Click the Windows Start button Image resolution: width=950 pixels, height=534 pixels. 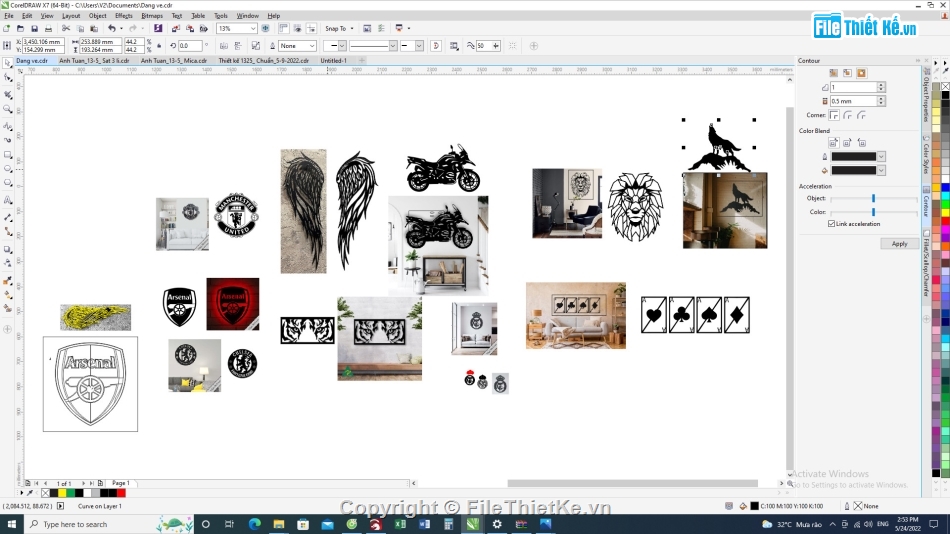(x=12, y=524)
